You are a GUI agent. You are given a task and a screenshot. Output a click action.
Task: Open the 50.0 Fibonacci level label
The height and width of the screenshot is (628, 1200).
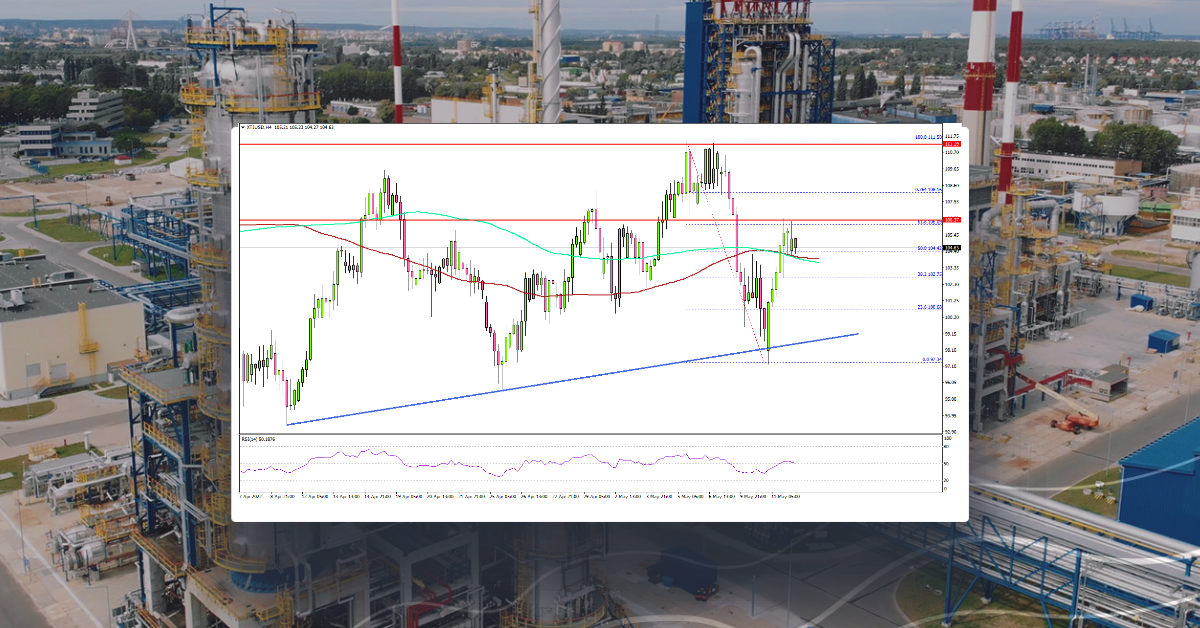[x=928, y=248]
